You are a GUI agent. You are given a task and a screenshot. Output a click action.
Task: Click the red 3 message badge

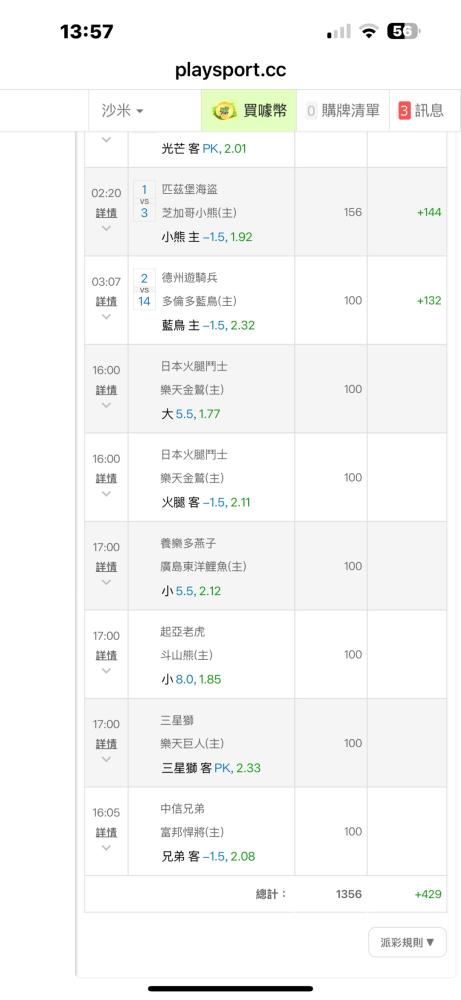404,110
